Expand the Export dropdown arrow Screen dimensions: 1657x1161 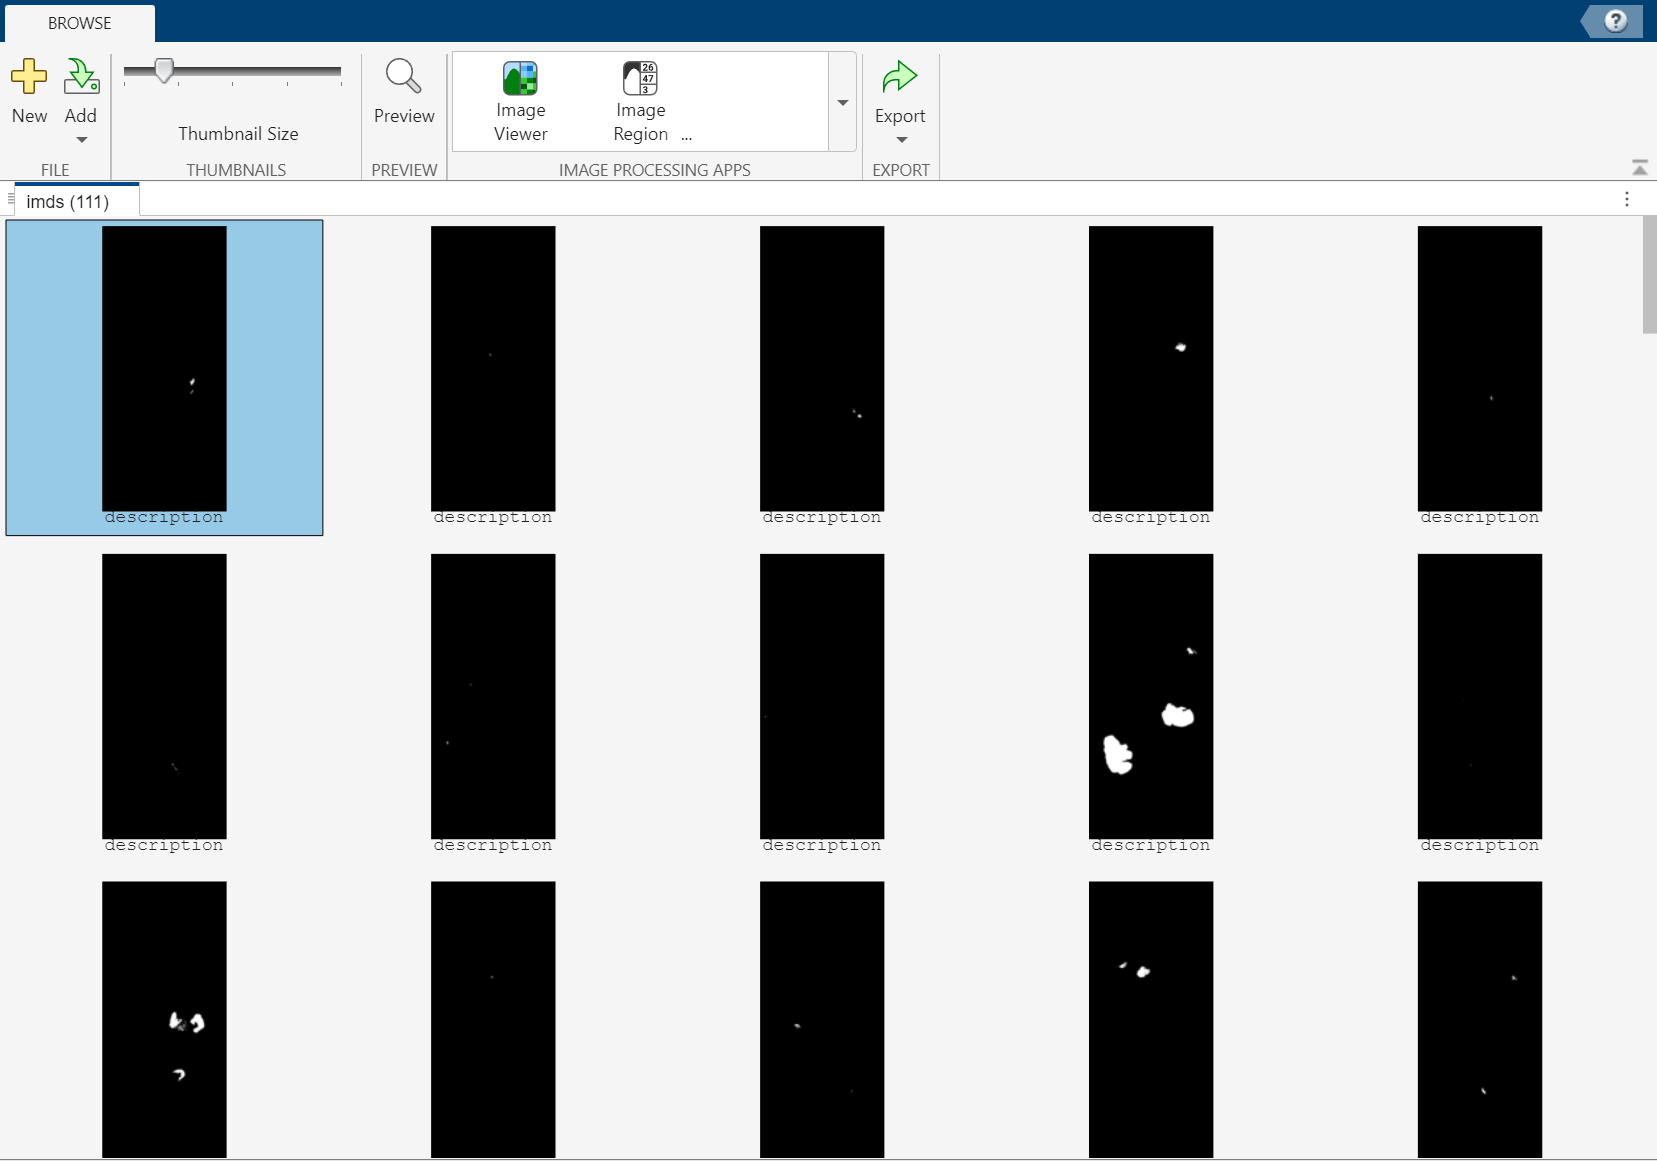pos(901,140)
